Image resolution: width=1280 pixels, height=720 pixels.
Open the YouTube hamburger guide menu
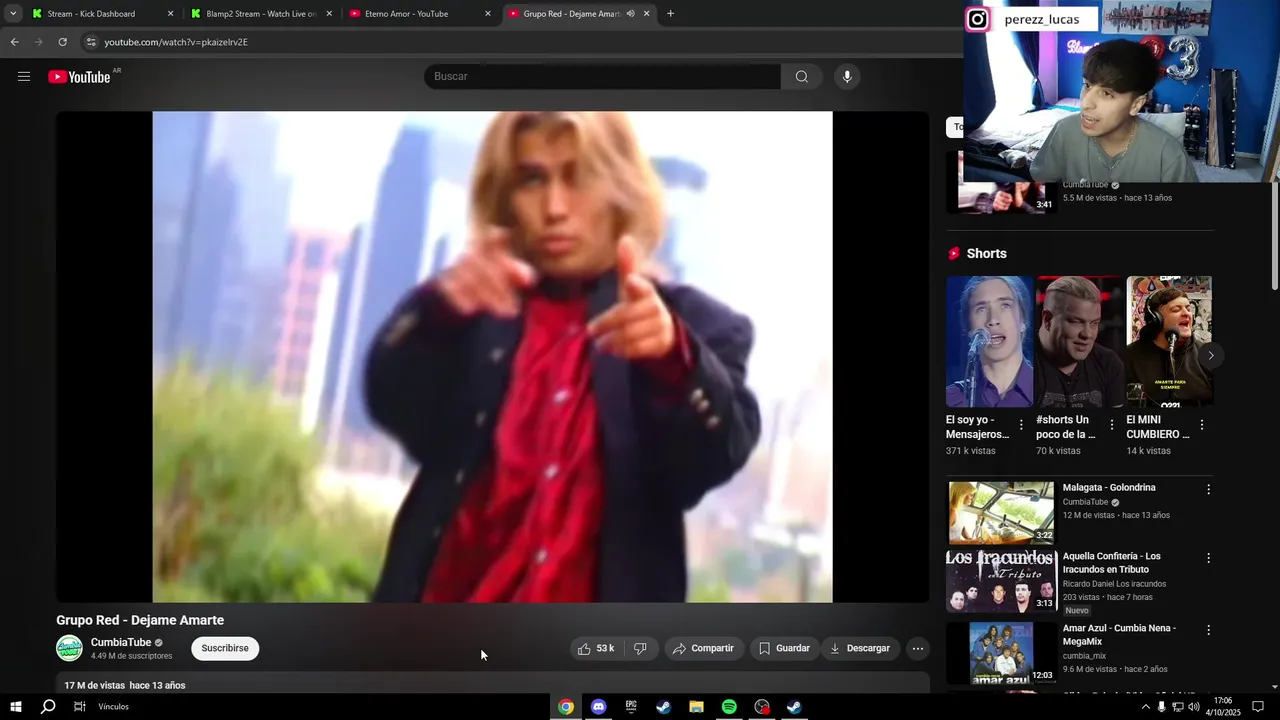[24, 77]
